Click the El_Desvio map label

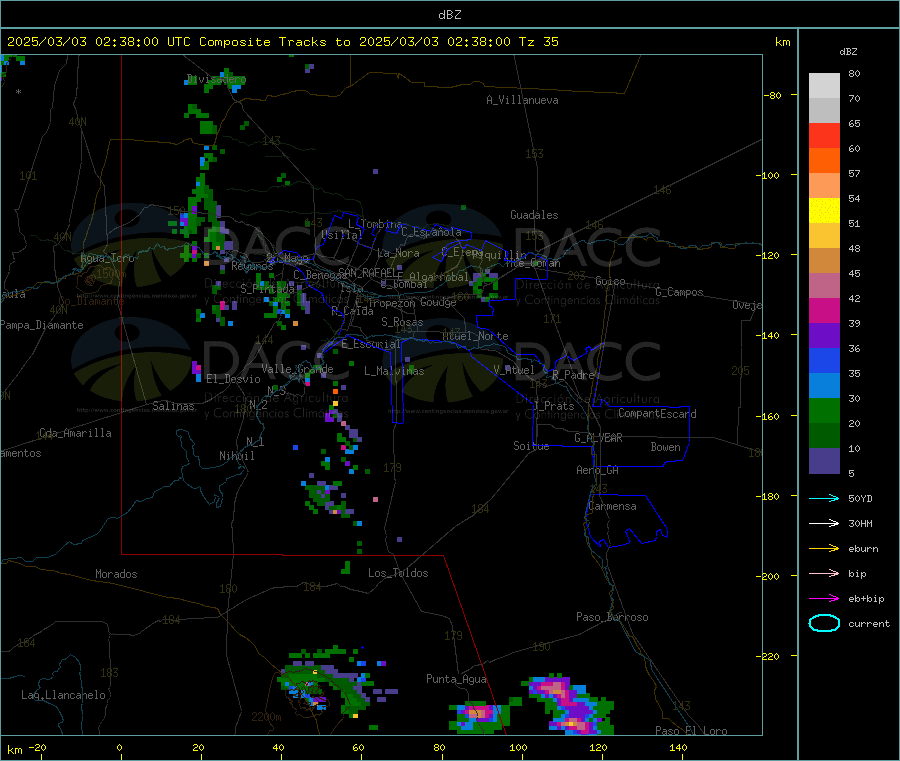click(x=233, y=379)
